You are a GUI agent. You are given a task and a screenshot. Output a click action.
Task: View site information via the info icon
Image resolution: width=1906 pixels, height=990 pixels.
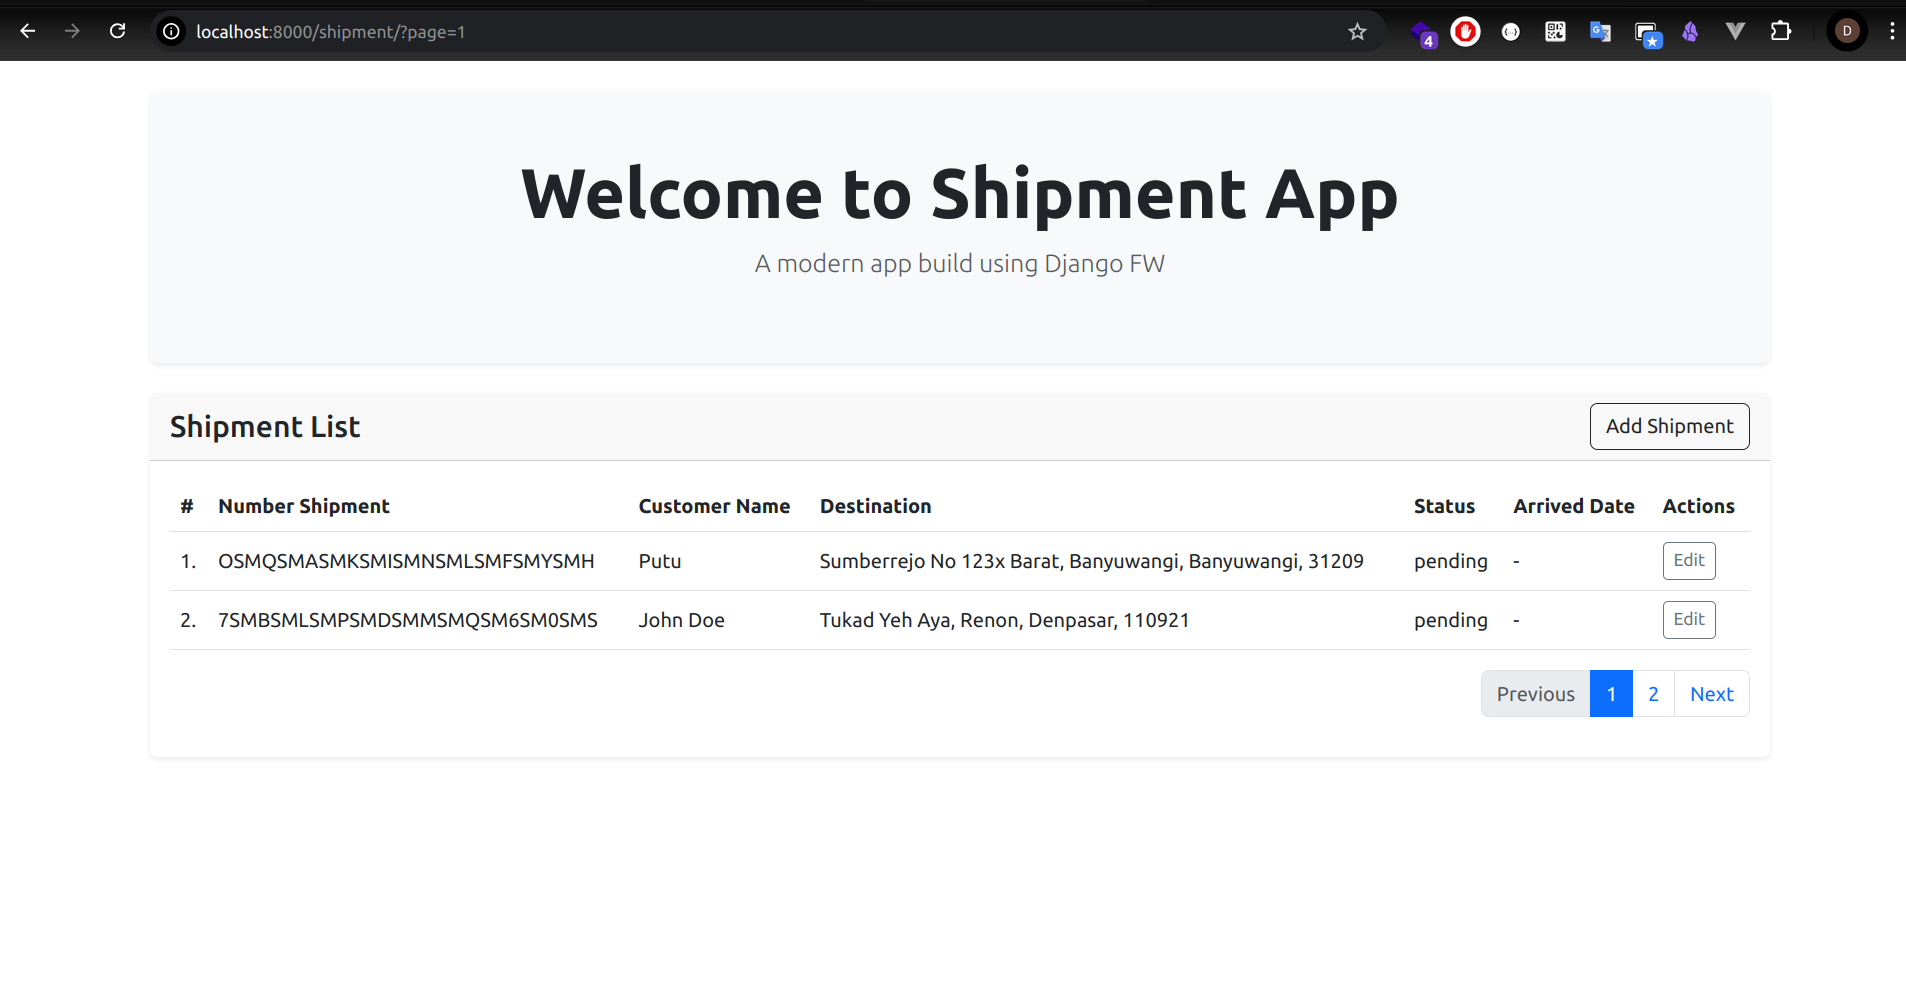click(171, 31)
